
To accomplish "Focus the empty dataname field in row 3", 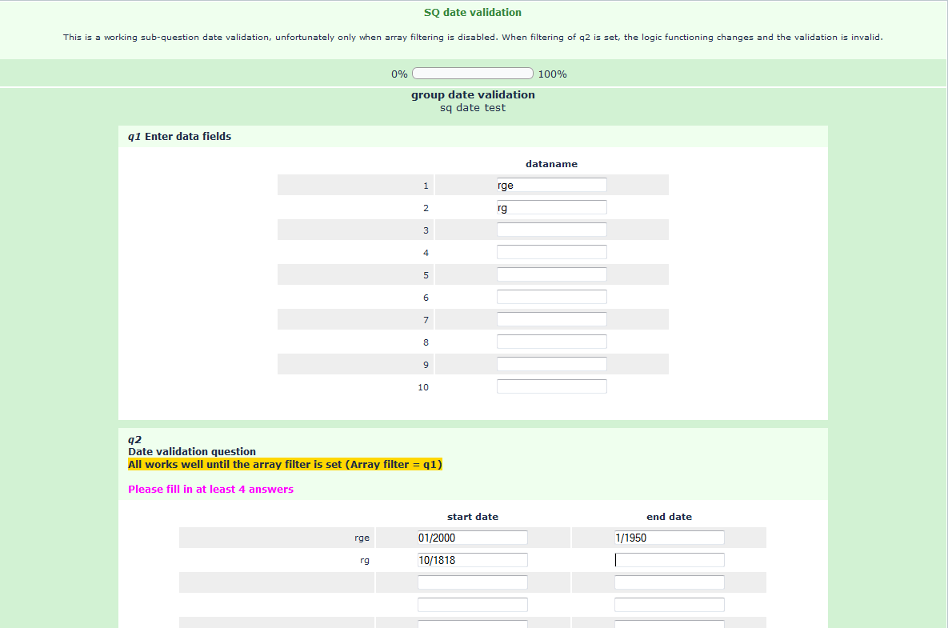I will pyautogui.click(x=551, y=230).
